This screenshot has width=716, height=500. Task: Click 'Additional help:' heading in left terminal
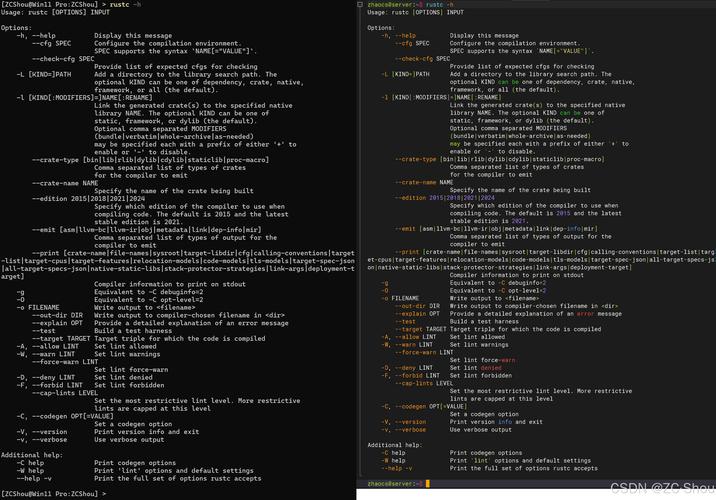(x=32, y=455)
